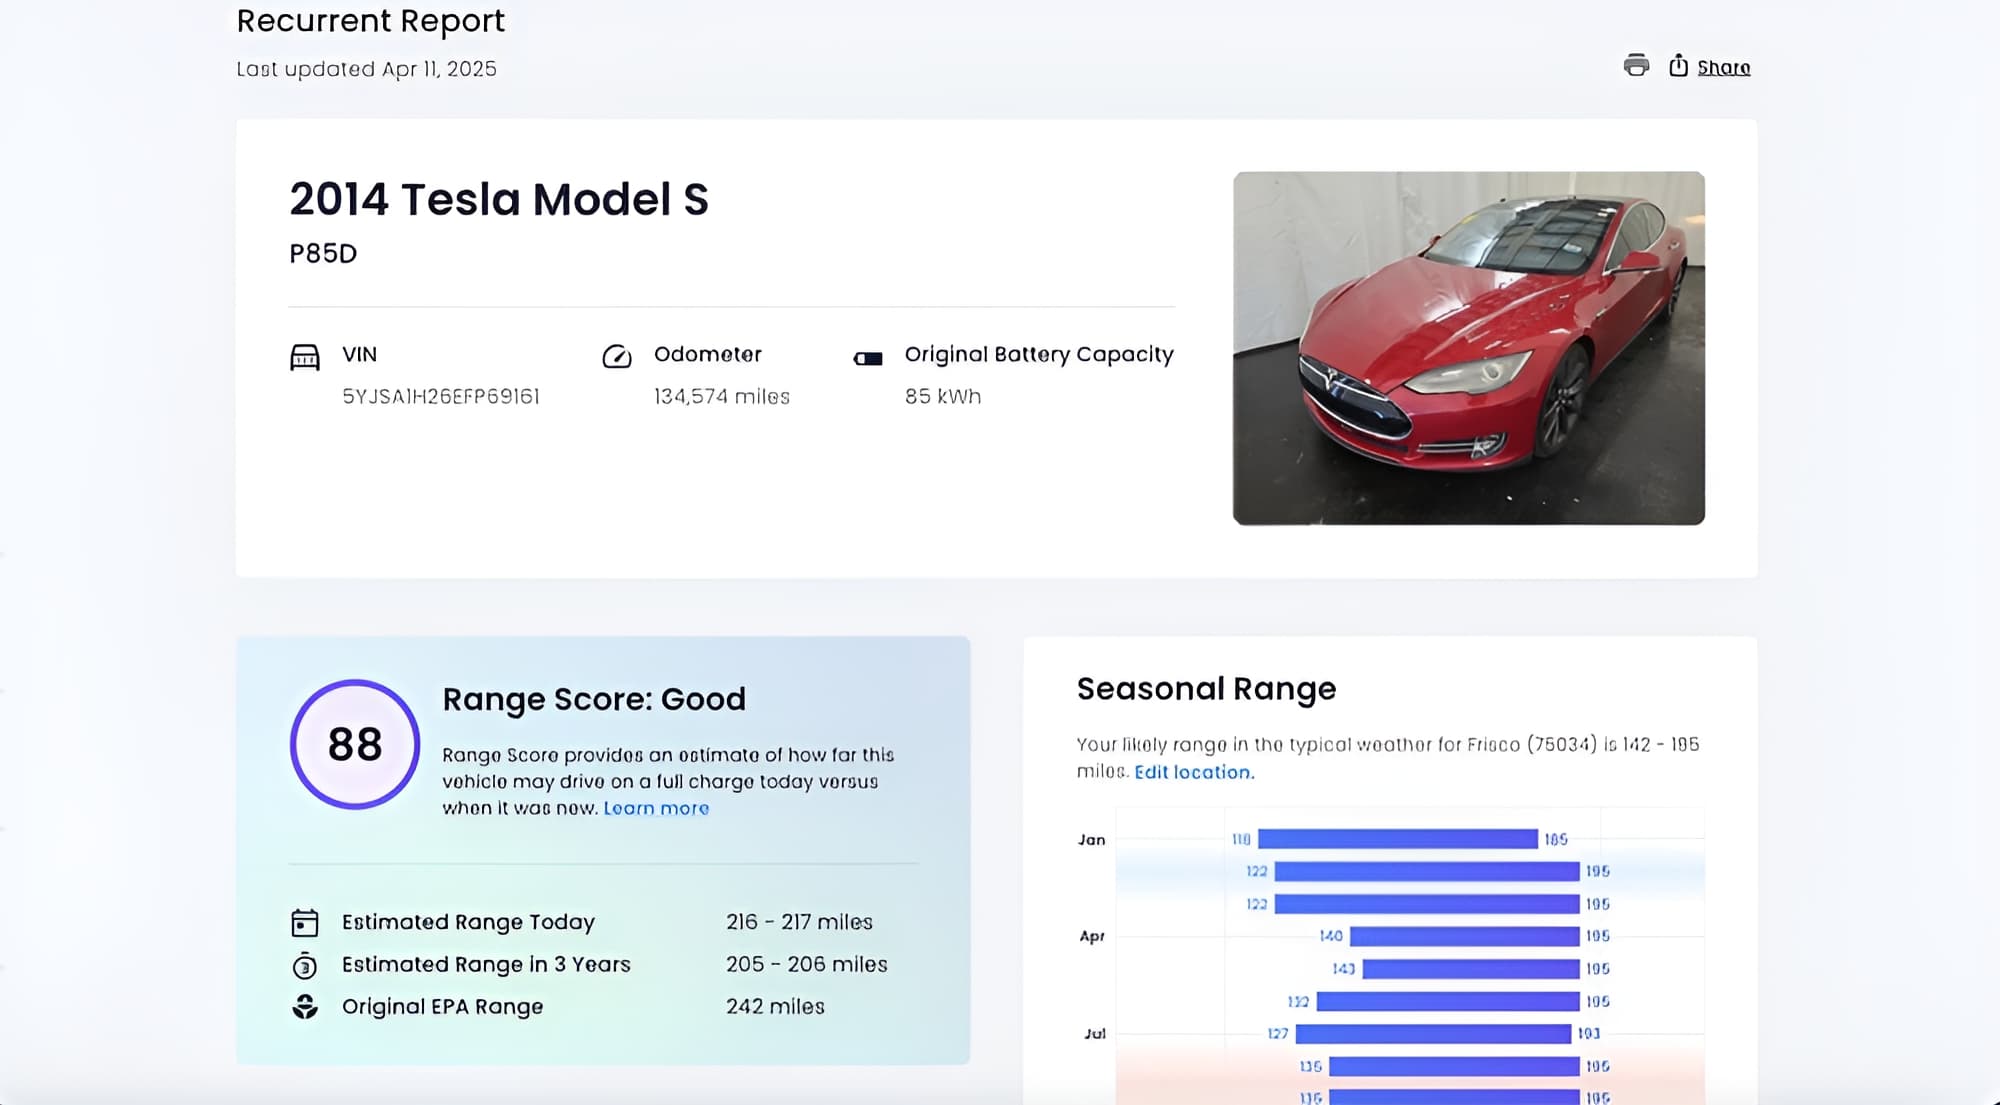
Task: Click the Range Score: Good heading
Action: point(594,699)
